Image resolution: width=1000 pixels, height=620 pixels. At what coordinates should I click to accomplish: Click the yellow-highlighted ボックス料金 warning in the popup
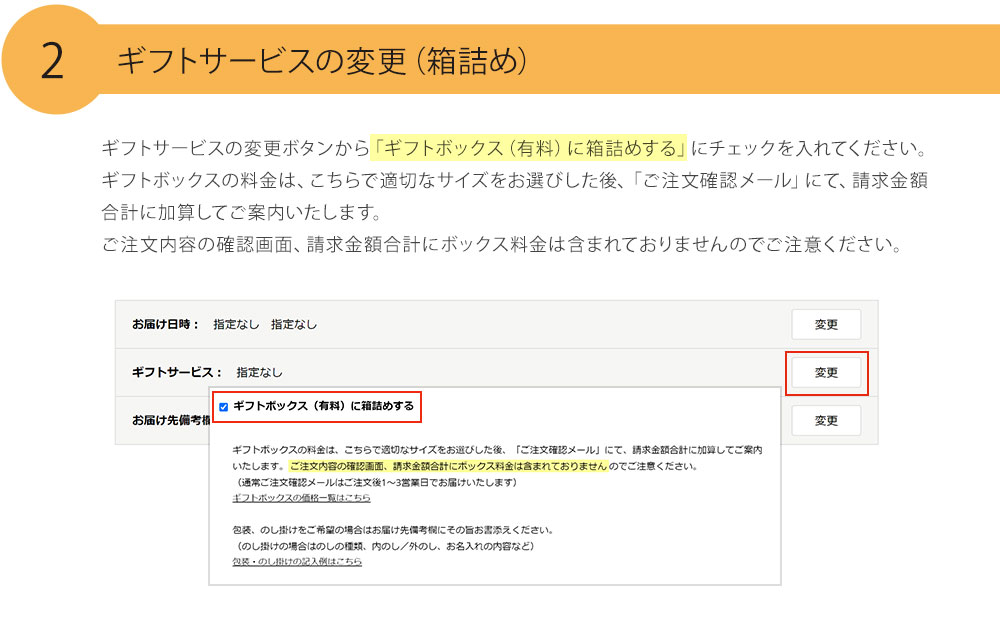[448, 466]
